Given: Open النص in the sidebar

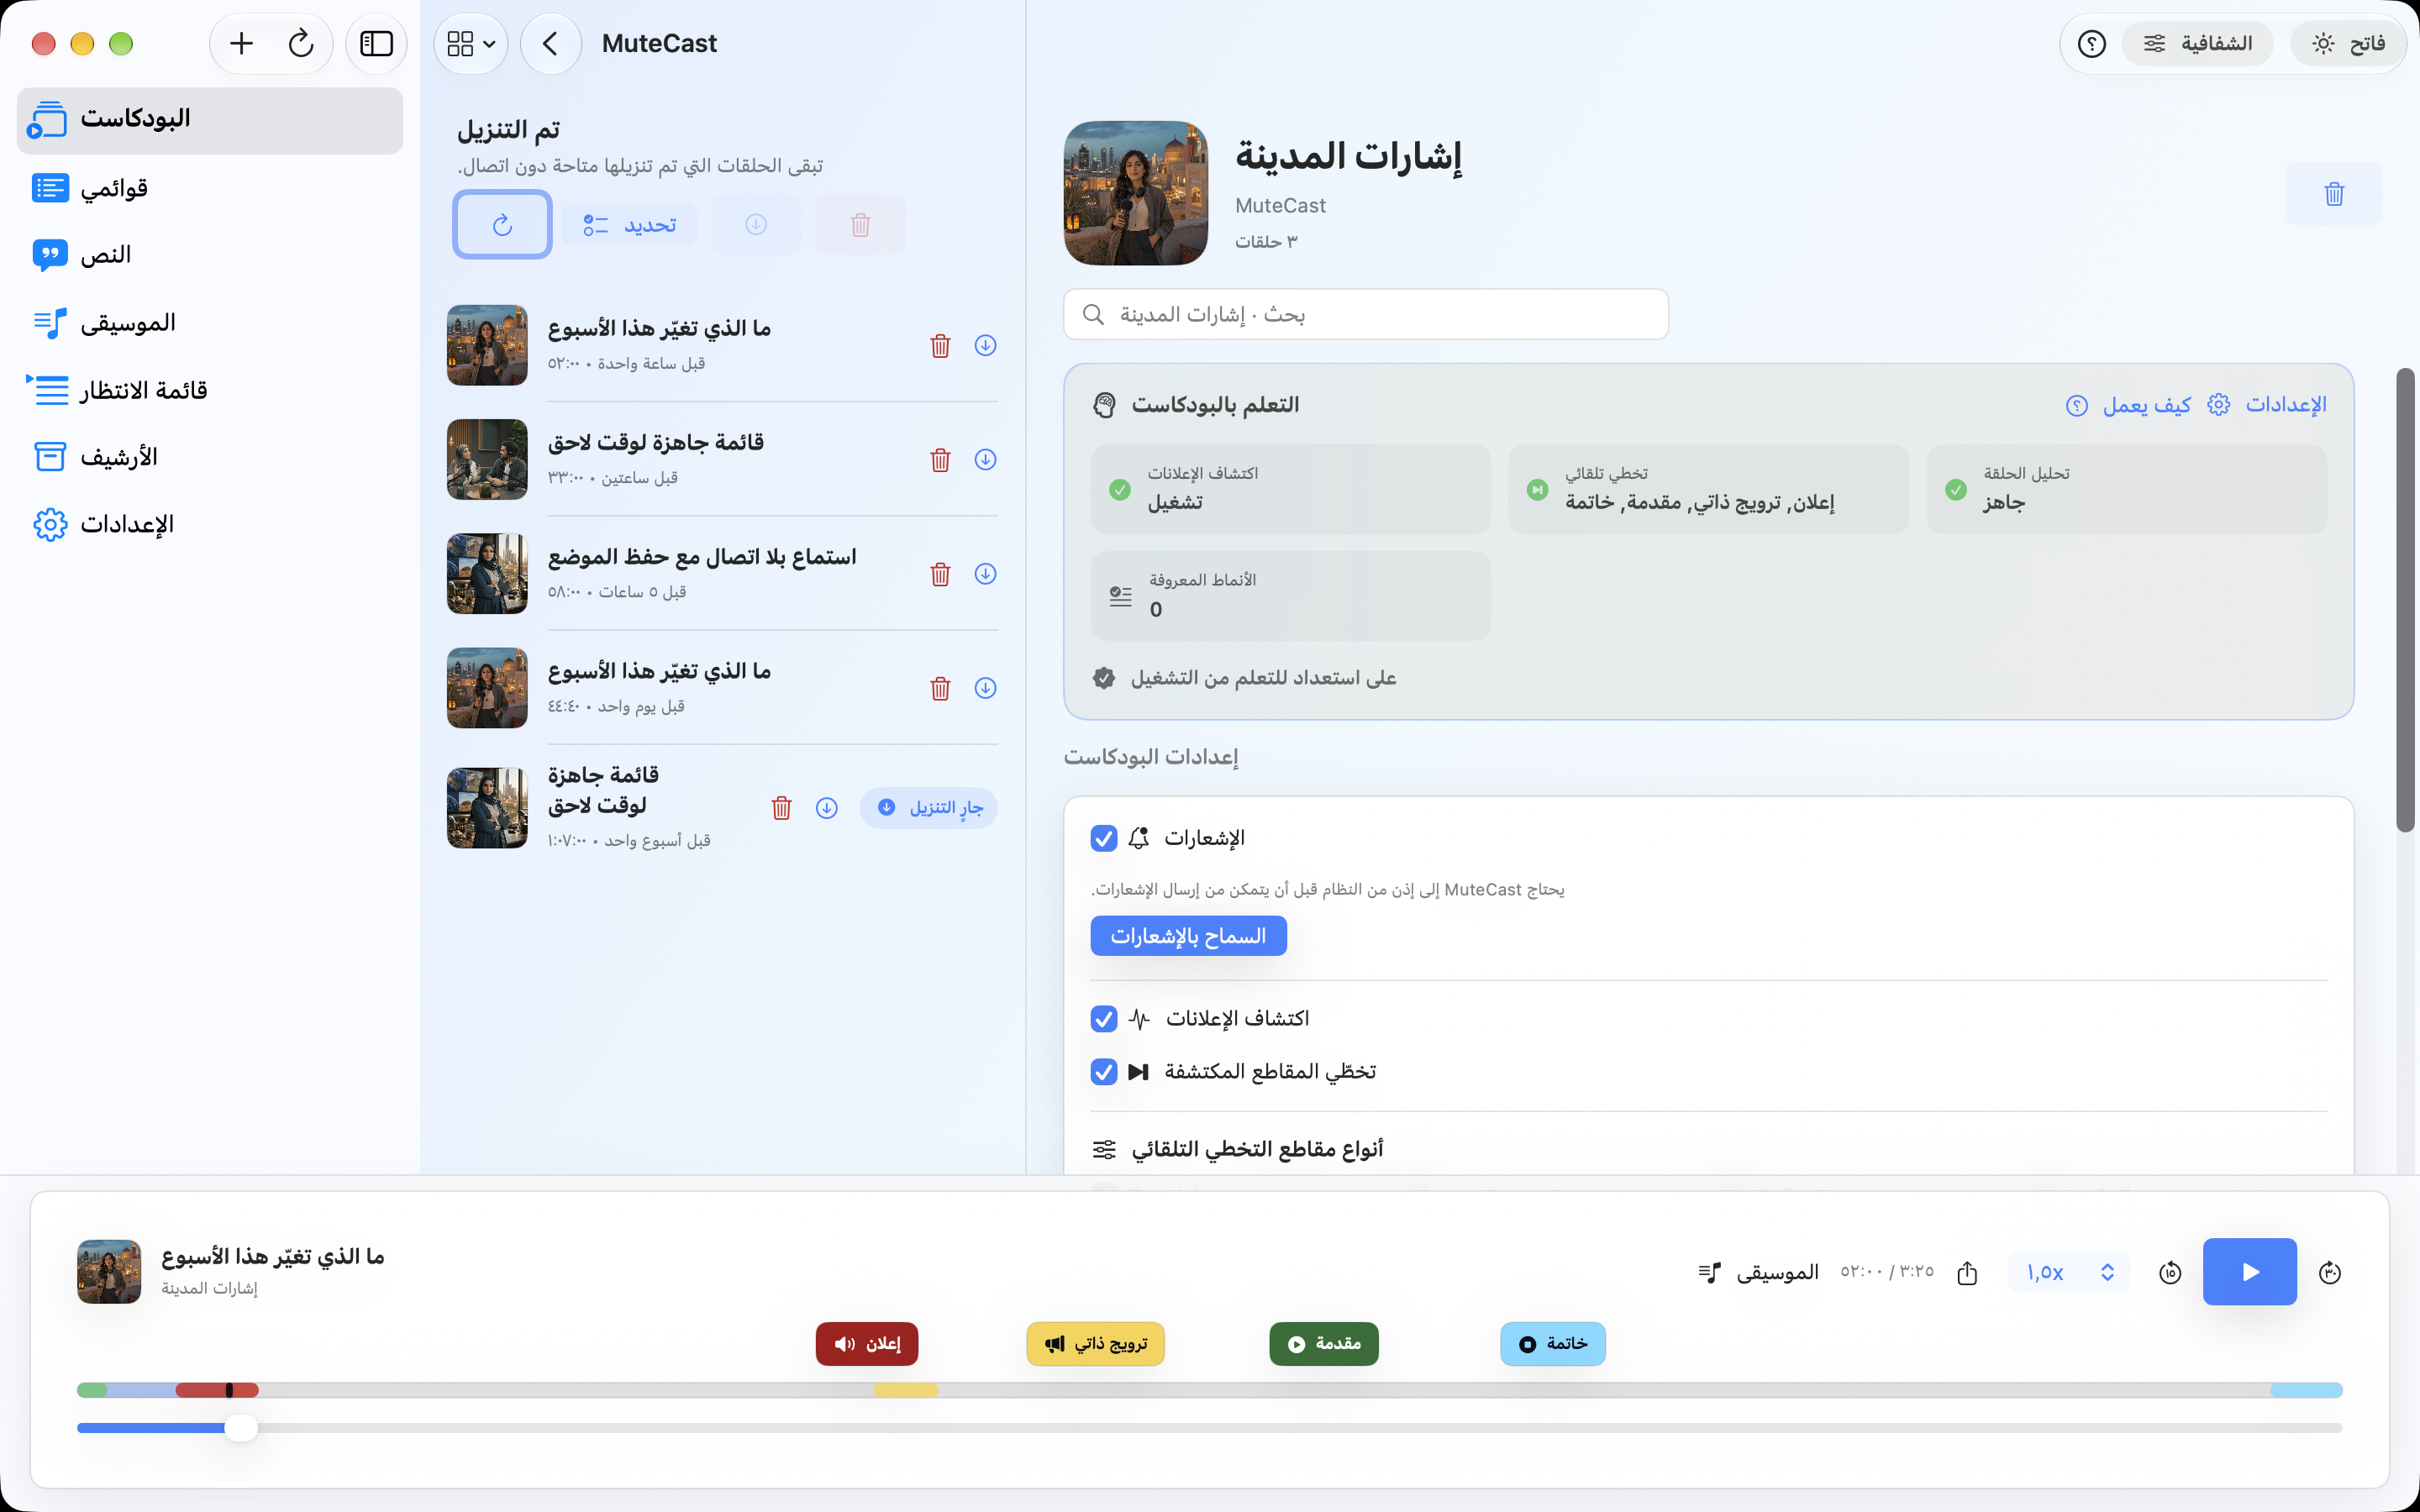Looking at the screenshot, I should [210, 255].
